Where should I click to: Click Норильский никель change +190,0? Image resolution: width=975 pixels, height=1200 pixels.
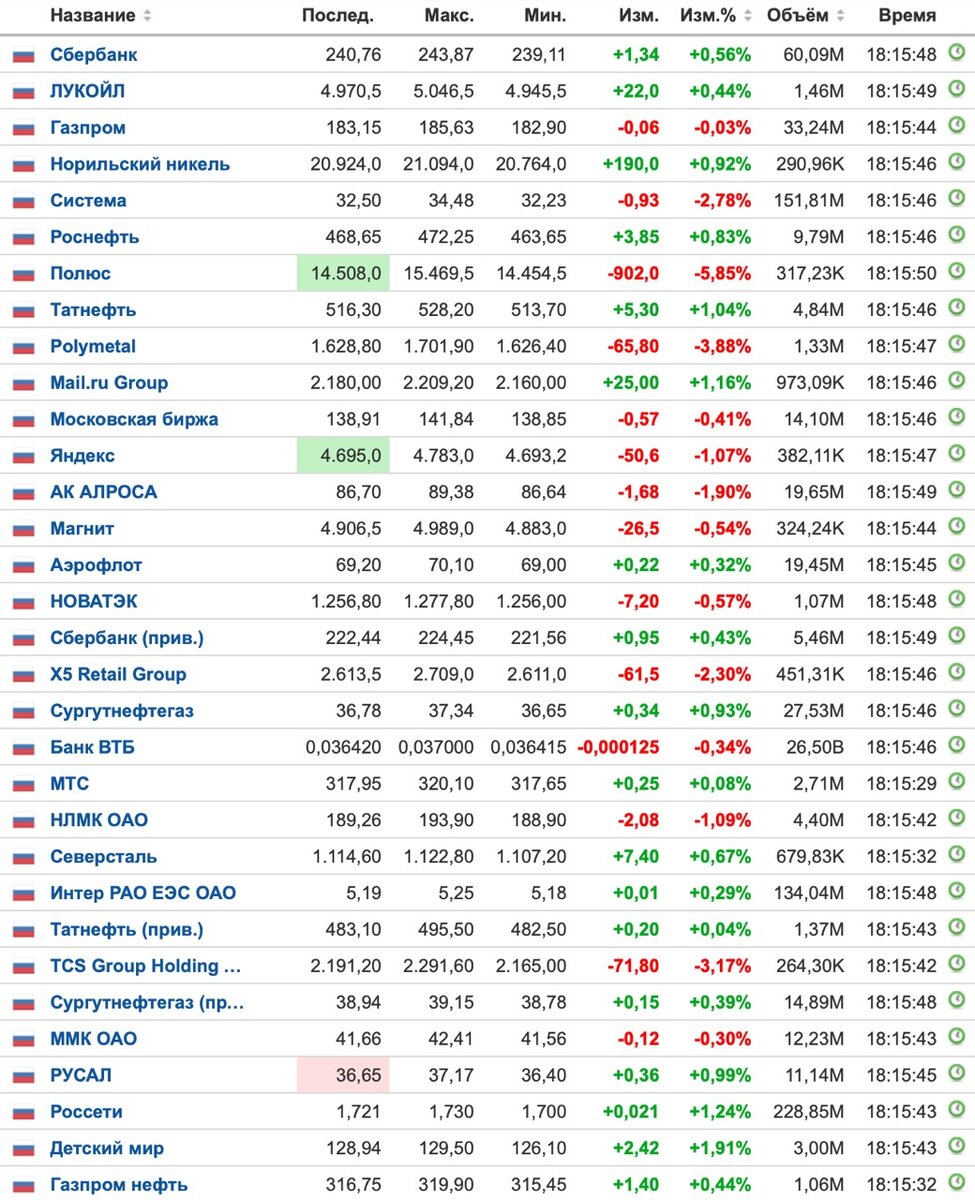[x=631, y=164]
